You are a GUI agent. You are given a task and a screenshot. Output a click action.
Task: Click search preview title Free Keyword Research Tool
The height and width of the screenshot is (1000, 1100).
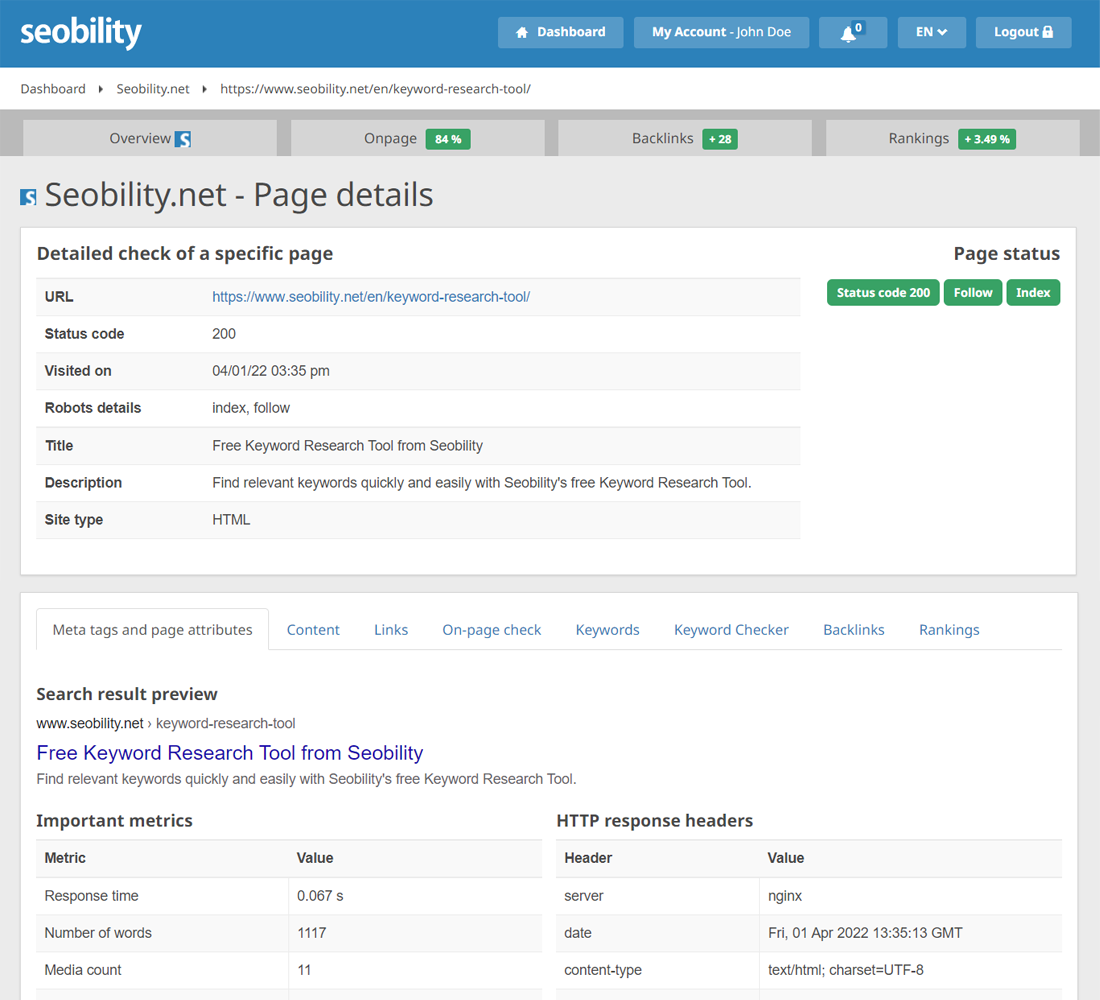point(229,753)
